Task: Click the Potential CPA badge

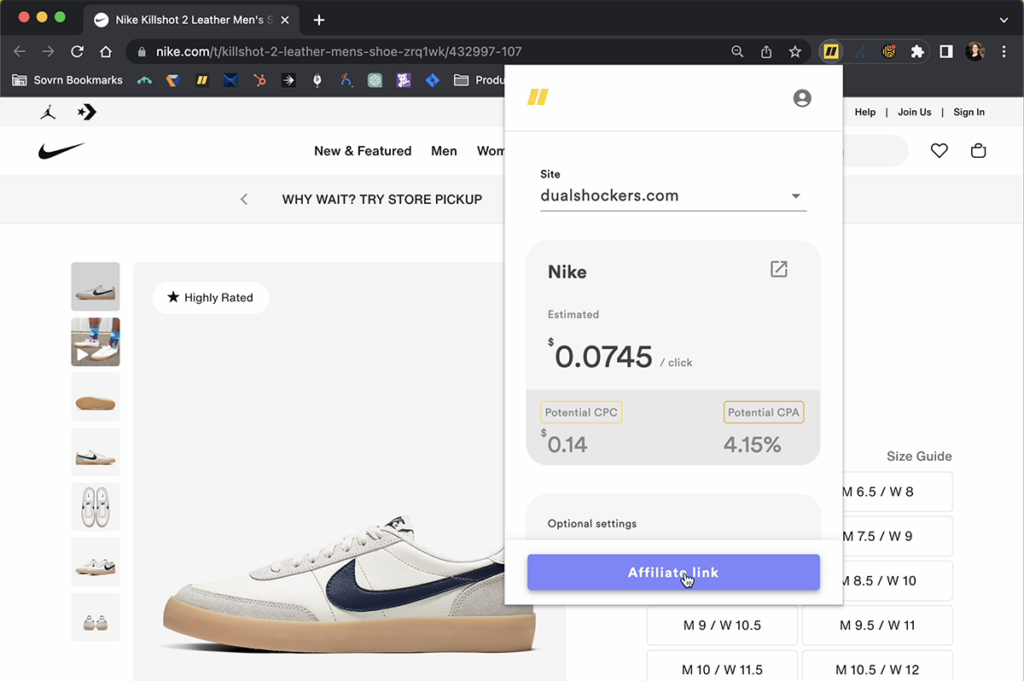Action: click(763, 413)
